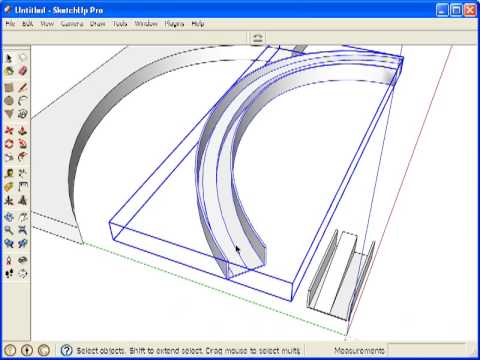This screenshot has height=360, width=480.
Task: Click first round status bar icon
Action: (11, 350)
